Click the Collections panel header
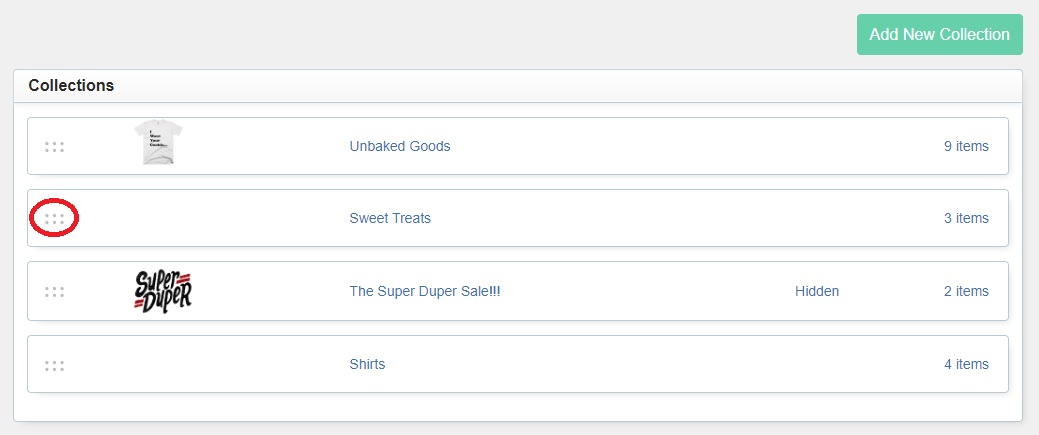 [x=518, y=86]
